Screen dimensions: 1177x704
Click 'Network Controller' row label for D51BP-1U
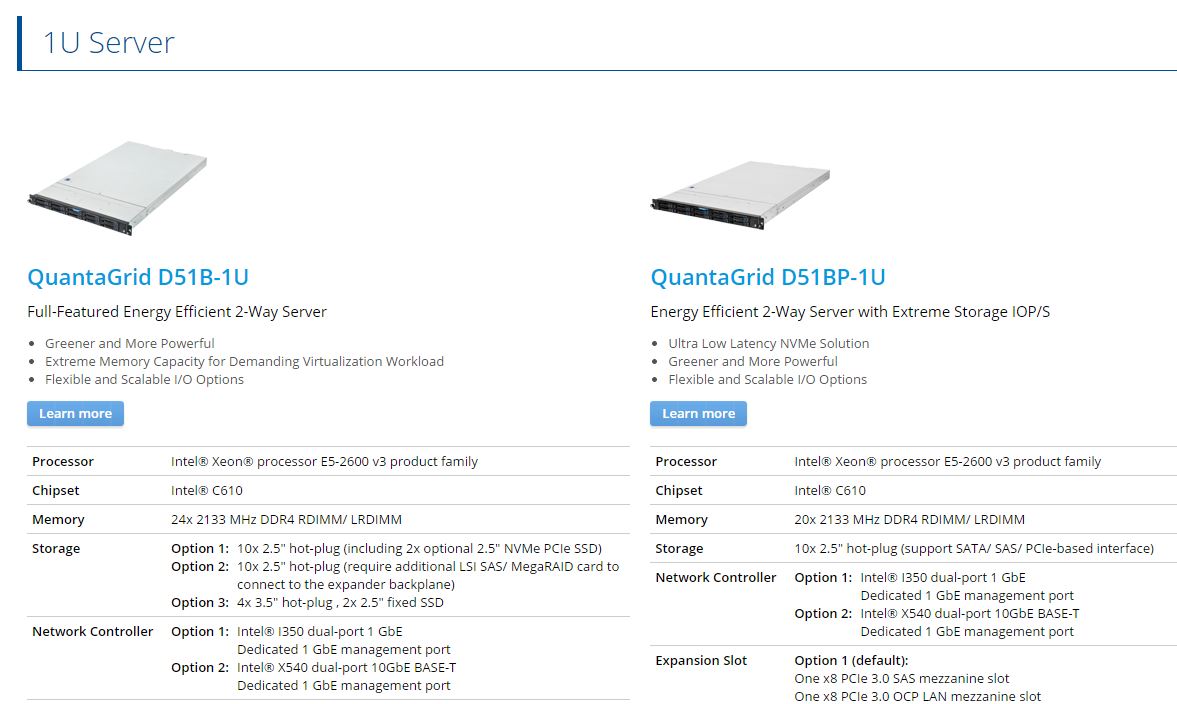pyautogui.click(x=715, y=577)
